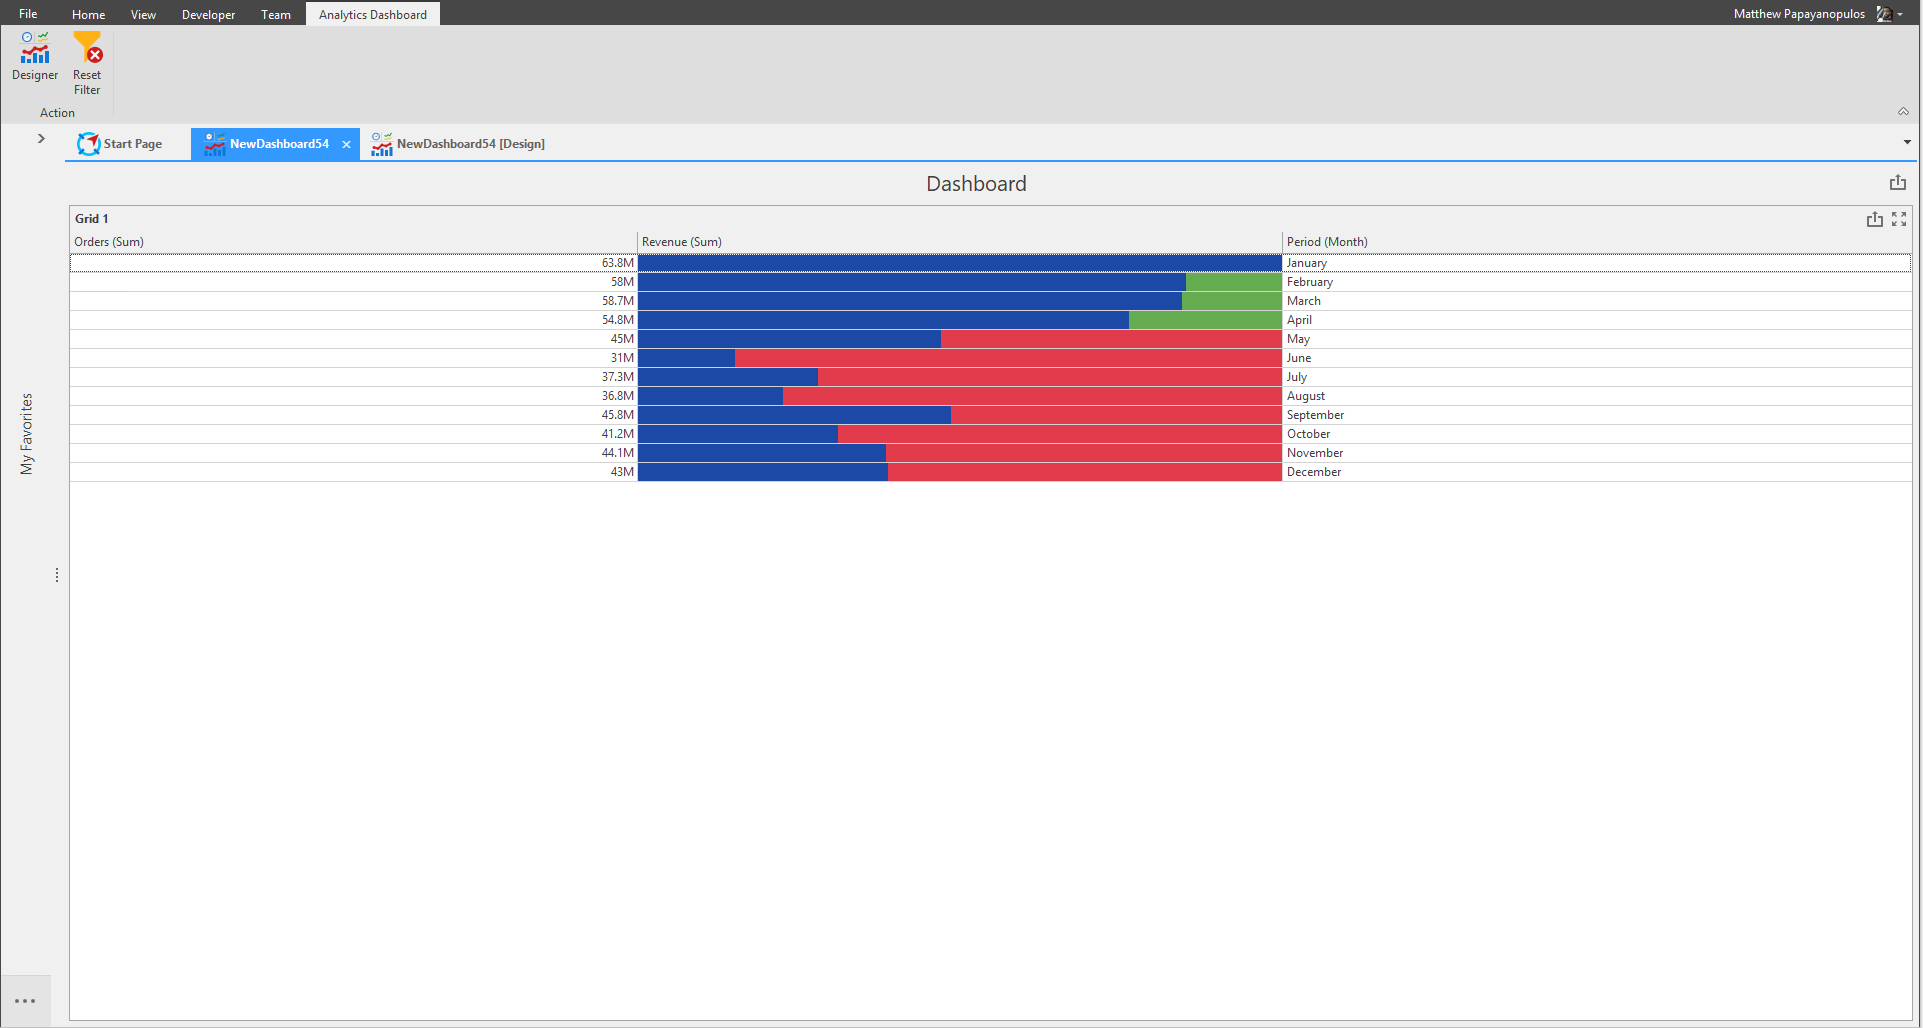This screenshot has width=1923, height=1028.
Task: Select the April period cell
Action: point(1597,320)
